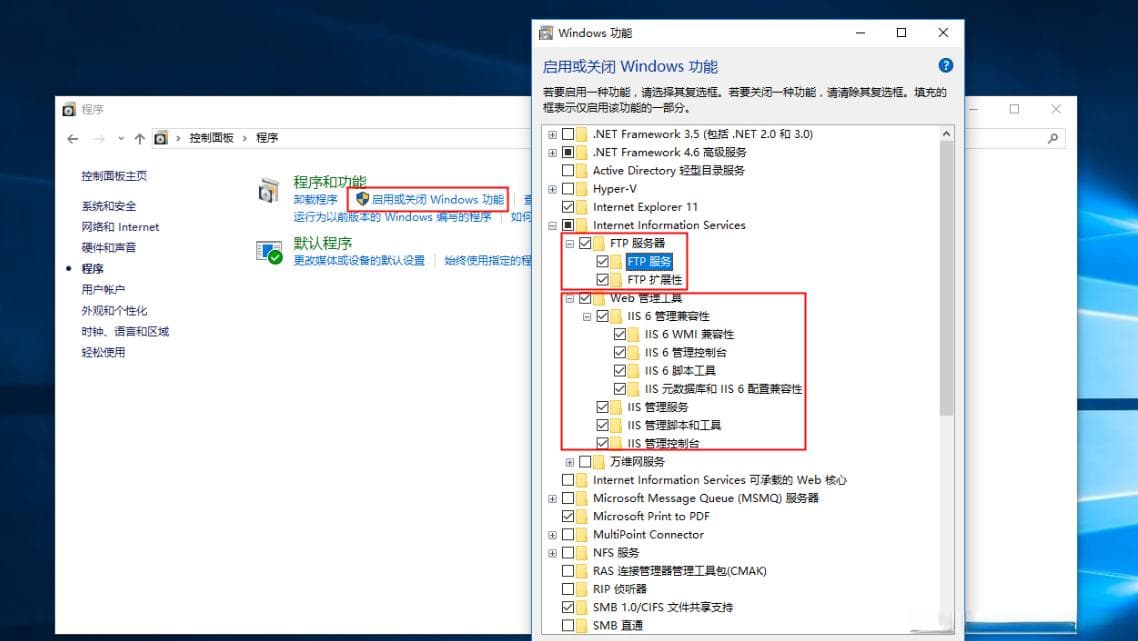The height and width of the screenshot is (641, 1138).
Task: Uncheck SMB 1.0/CIFS 文件共享支持 checkbox
Action: pos(568,607)
